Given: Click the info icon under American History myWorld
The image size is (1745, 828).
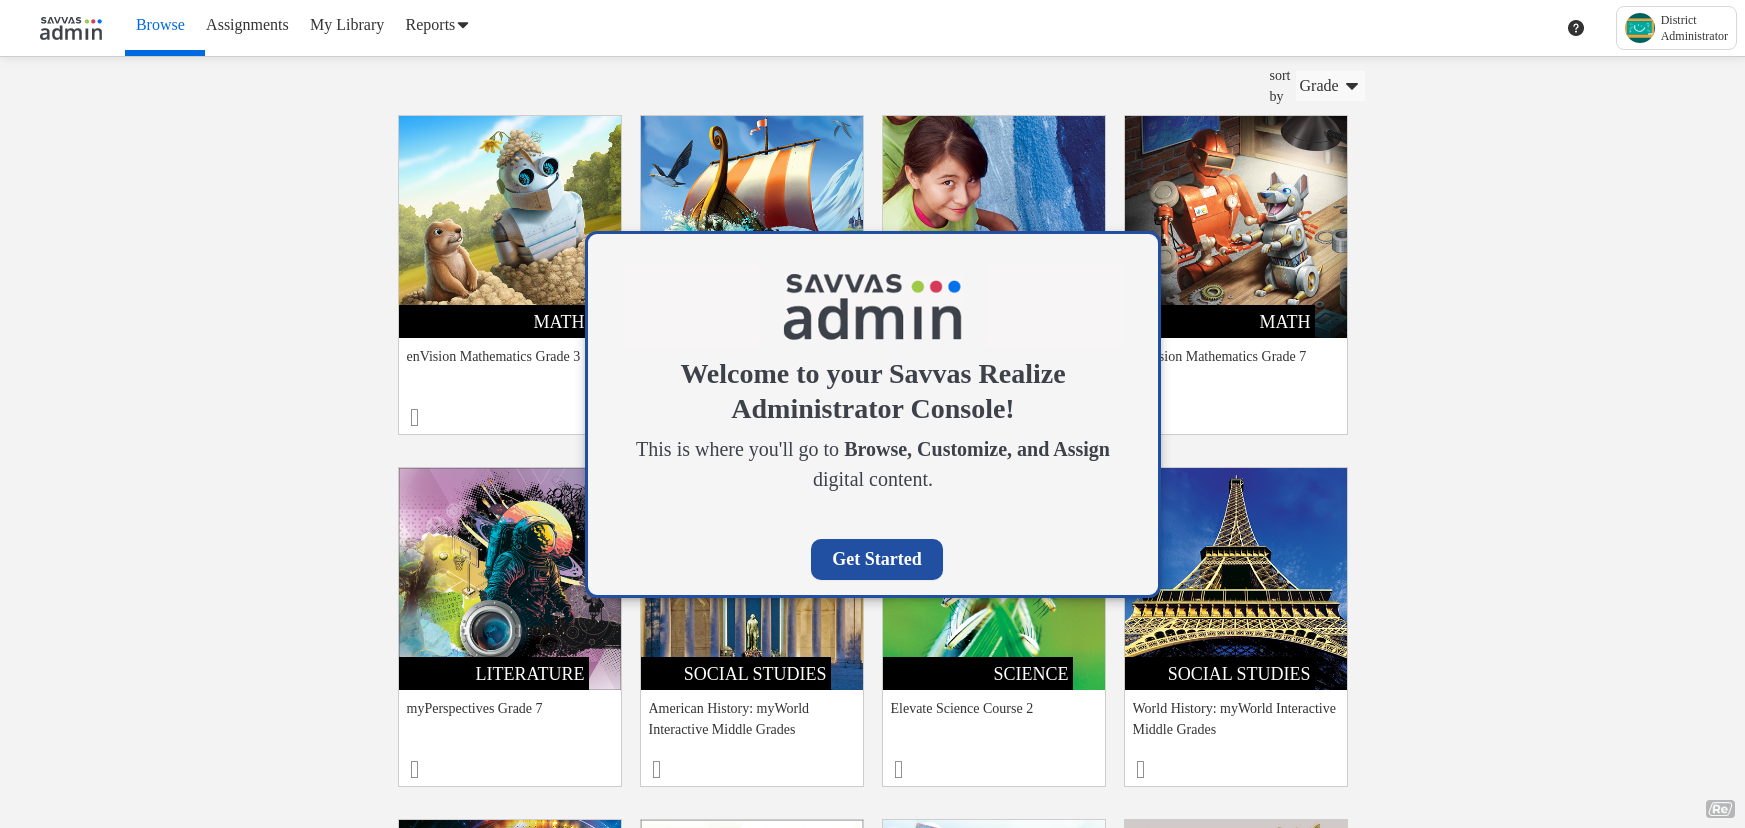Looking at the screenshot, I should [x=656, y=769].
